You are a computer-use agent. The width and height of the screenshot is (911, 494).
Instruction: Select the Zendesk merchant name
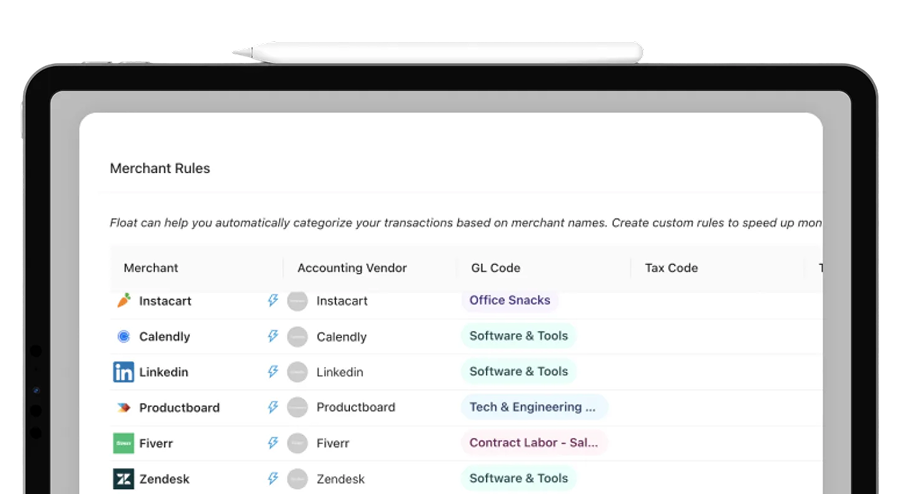[164, 479]
